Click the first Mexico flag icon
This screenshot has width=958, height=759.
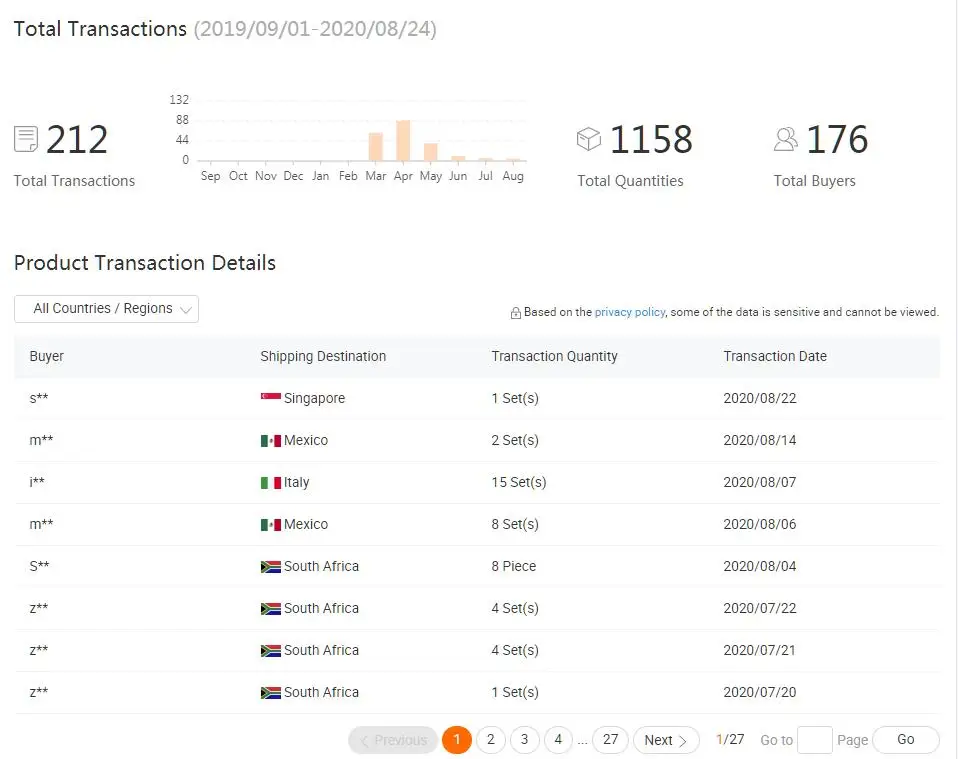pyautogui.click(x=271, y=440)
